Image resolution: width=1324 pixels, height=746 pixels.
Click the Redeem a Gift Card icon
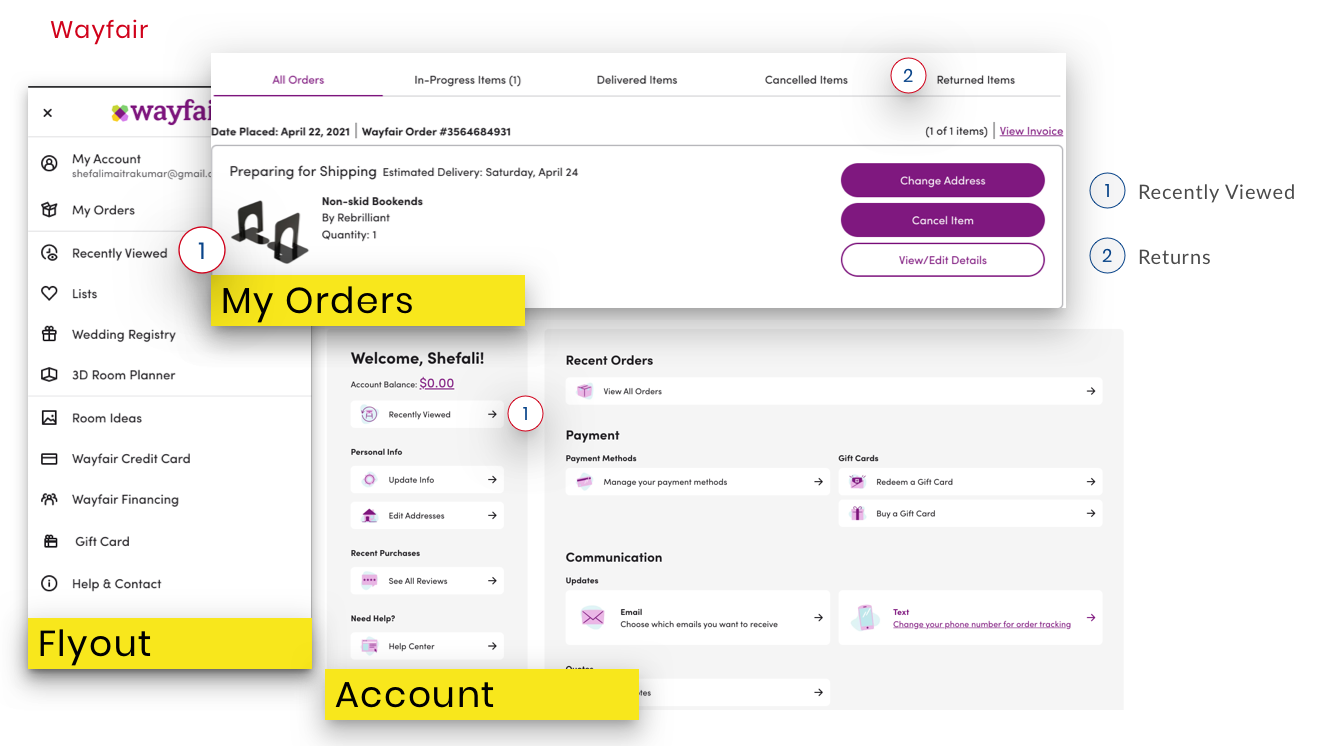[857, 482]
